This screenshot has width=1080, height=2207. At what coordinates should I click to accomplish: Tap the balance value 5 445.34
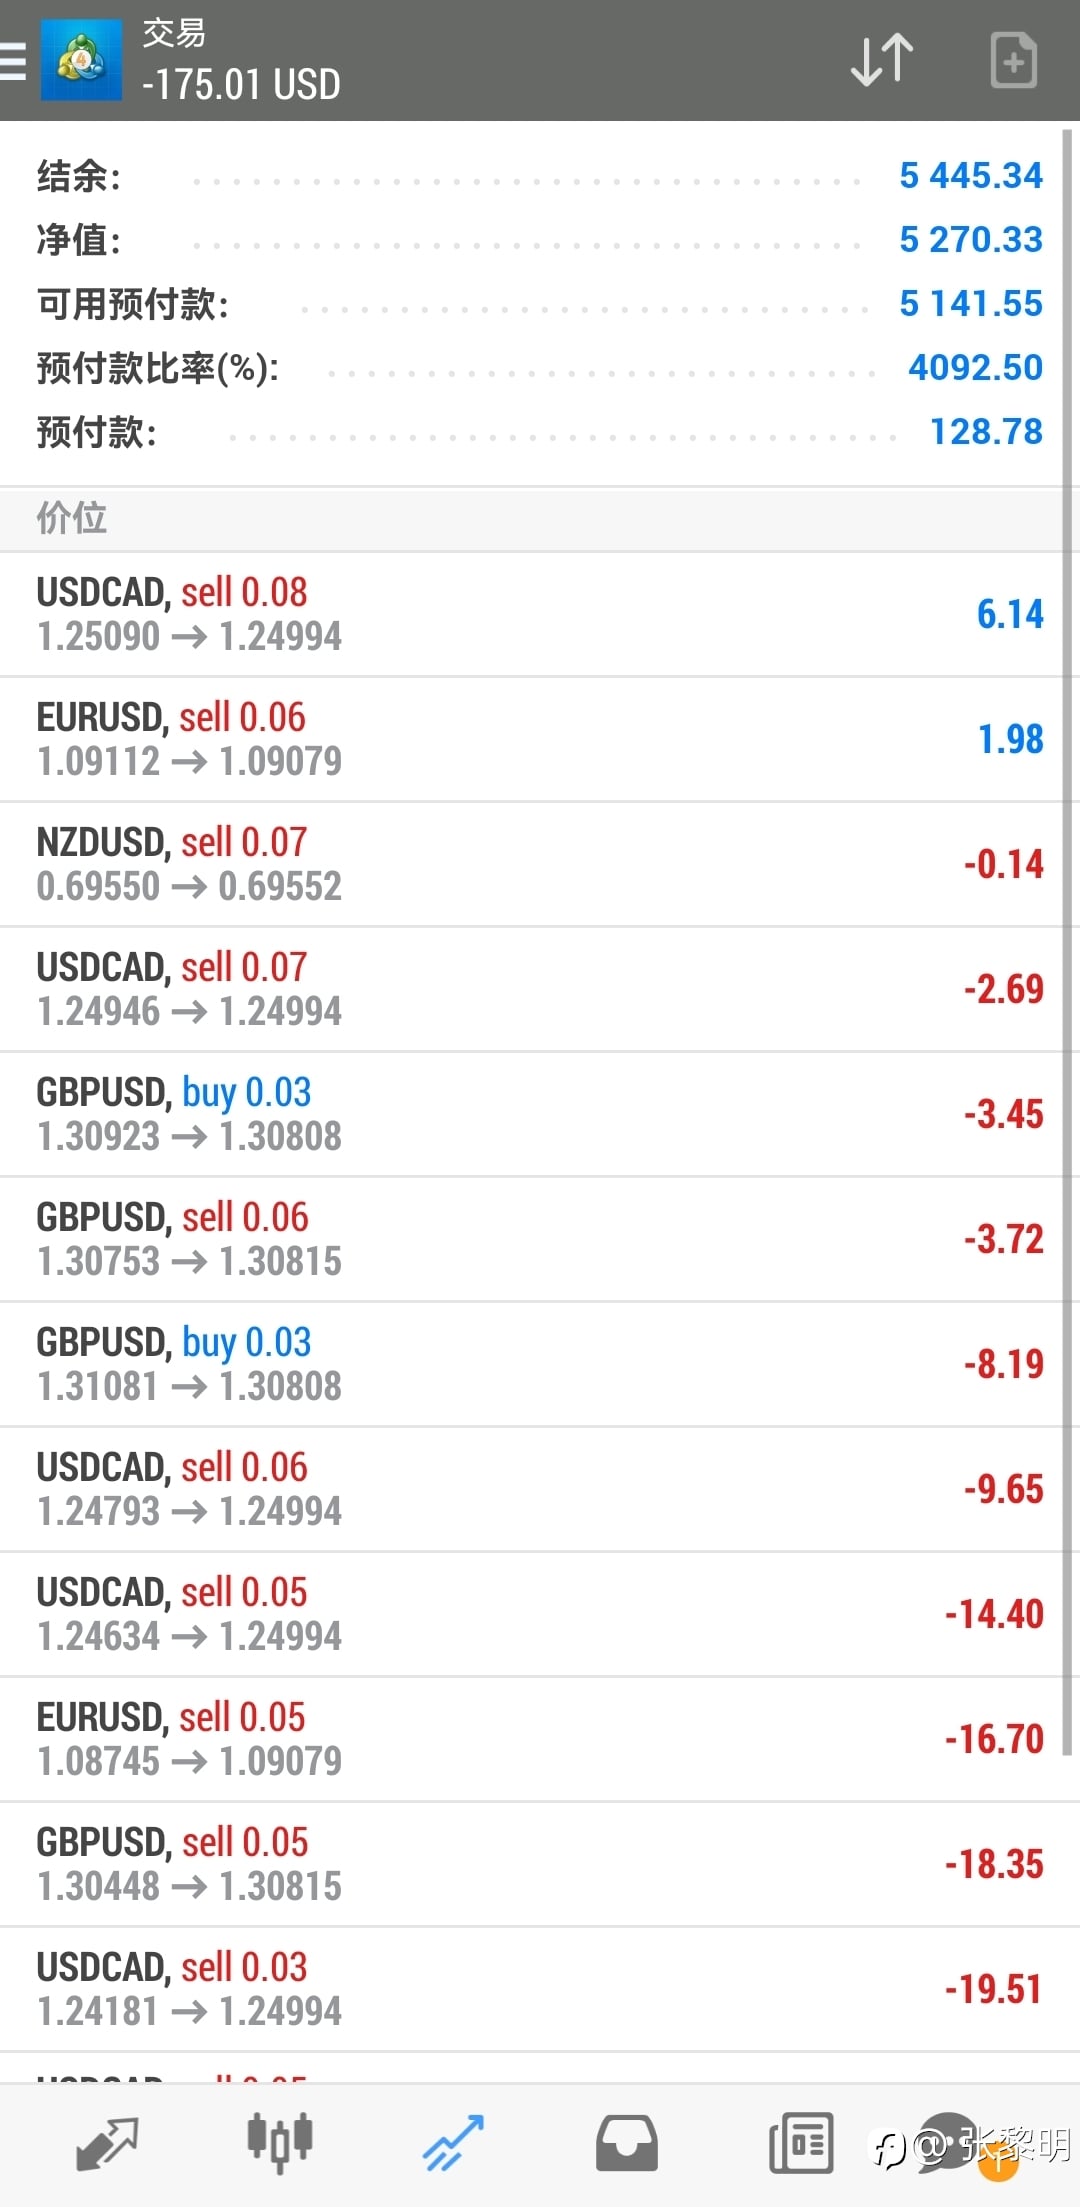pyautogui.click(x=970, y=176)
